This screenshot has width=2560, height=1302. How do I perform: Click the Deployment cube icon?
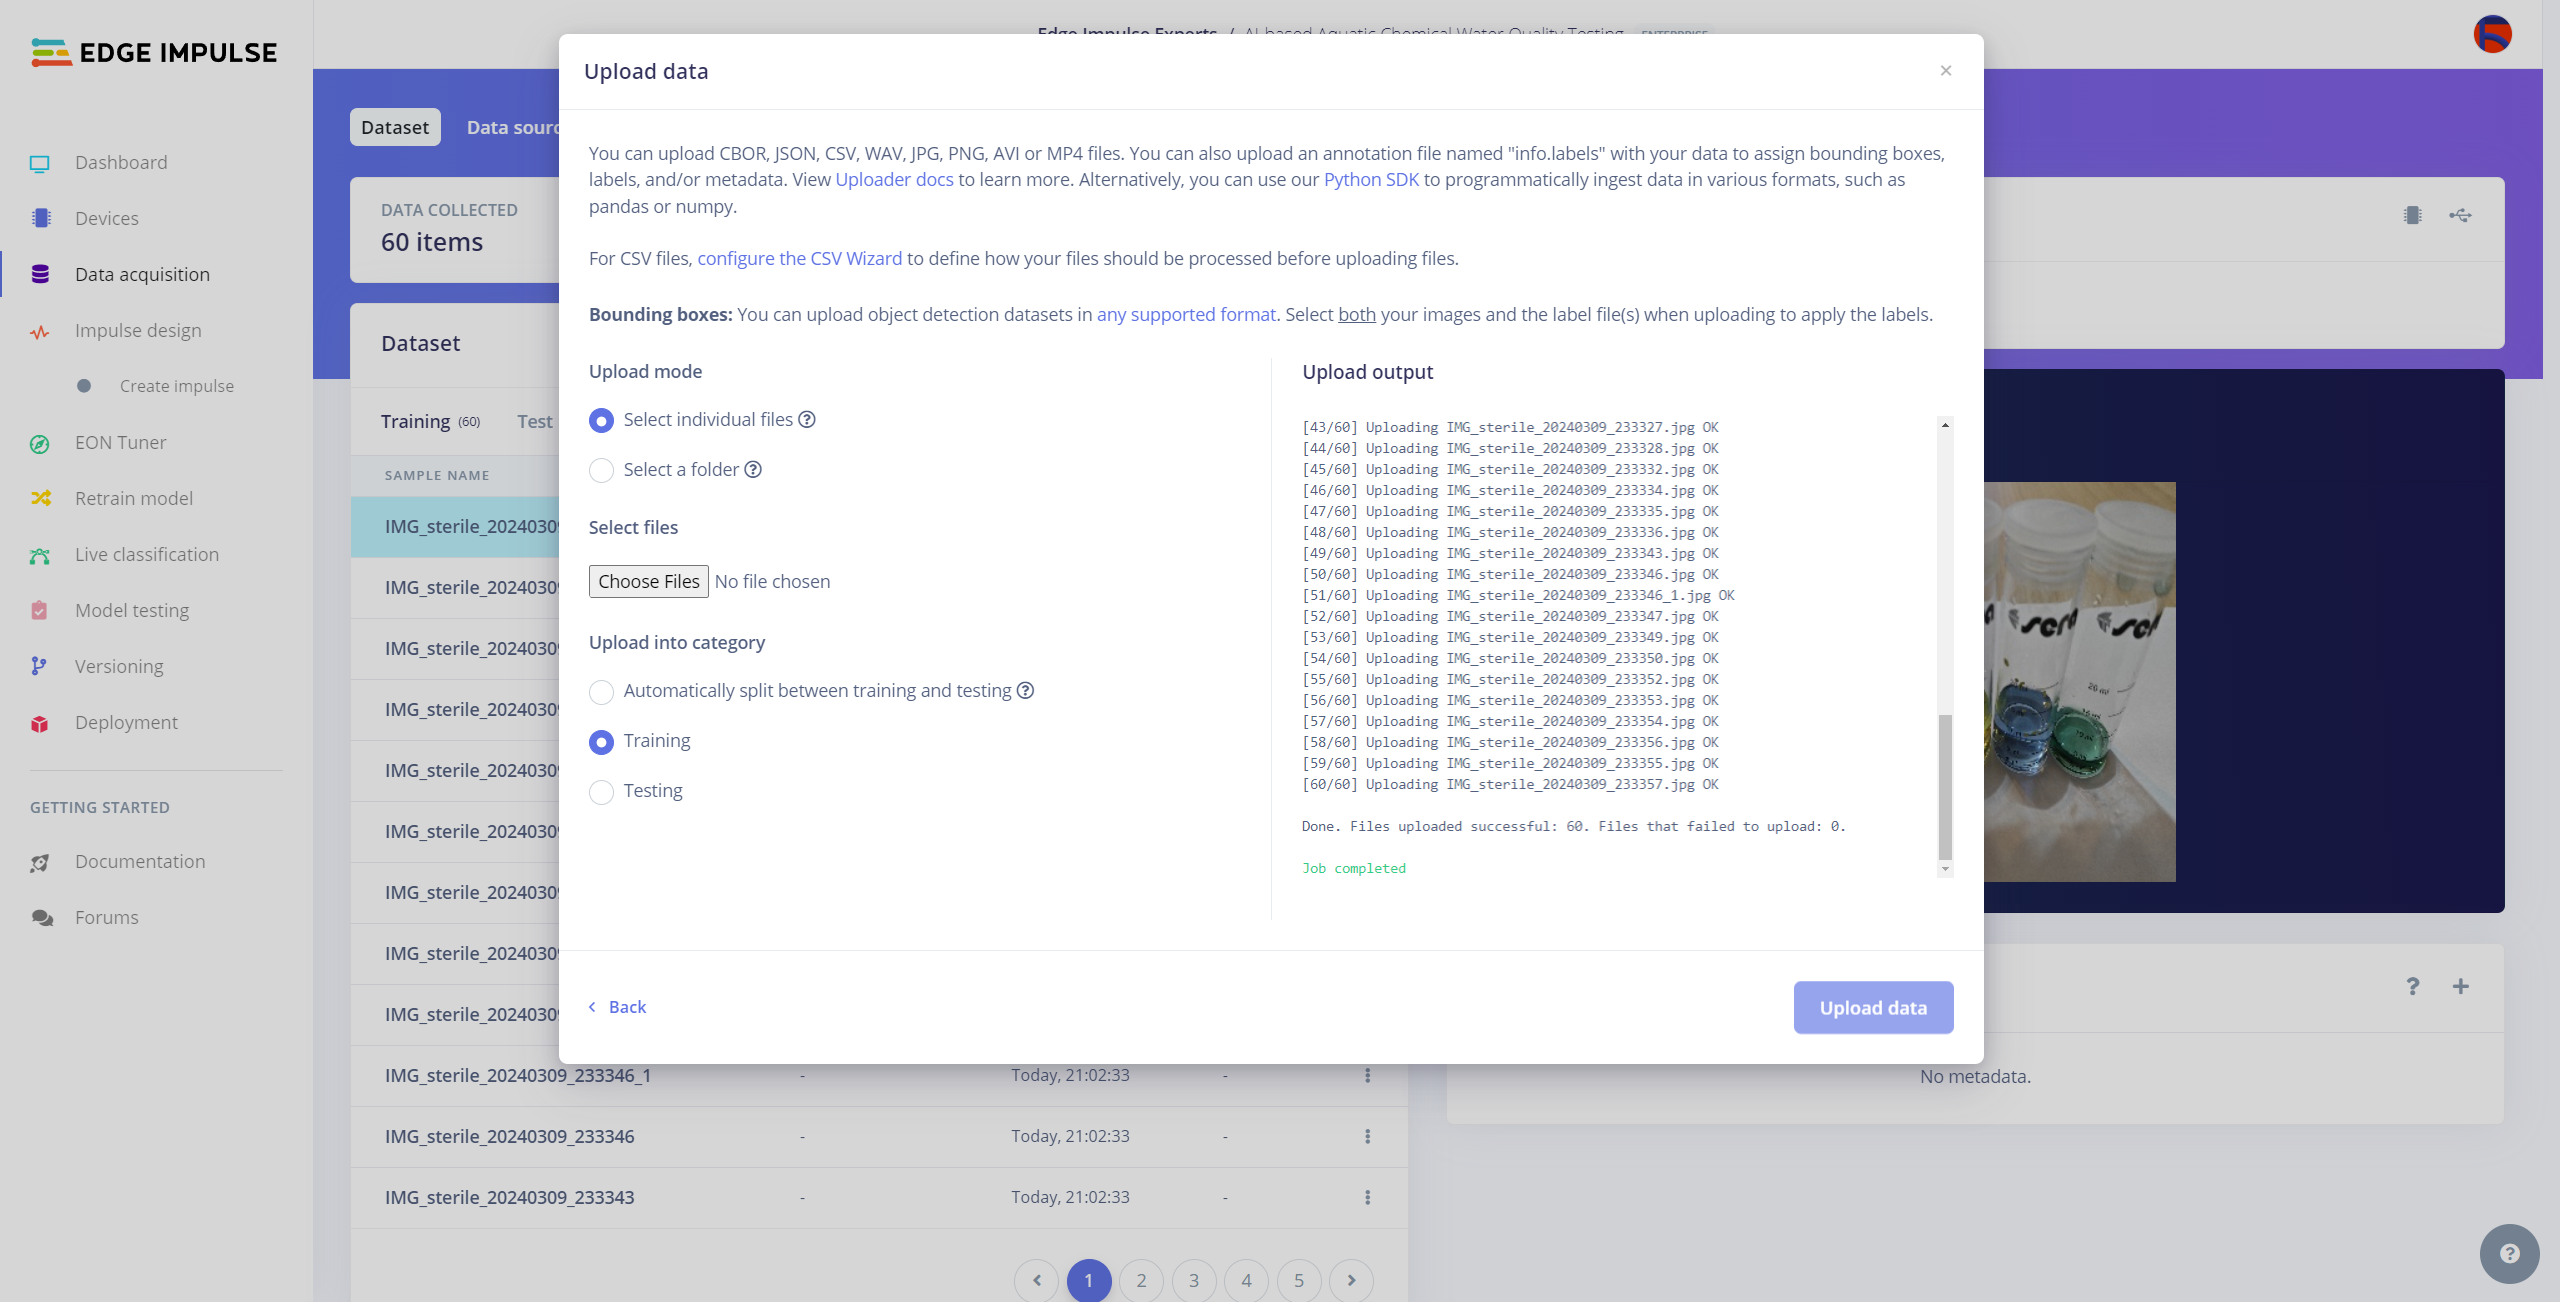[x=40, y=723]
